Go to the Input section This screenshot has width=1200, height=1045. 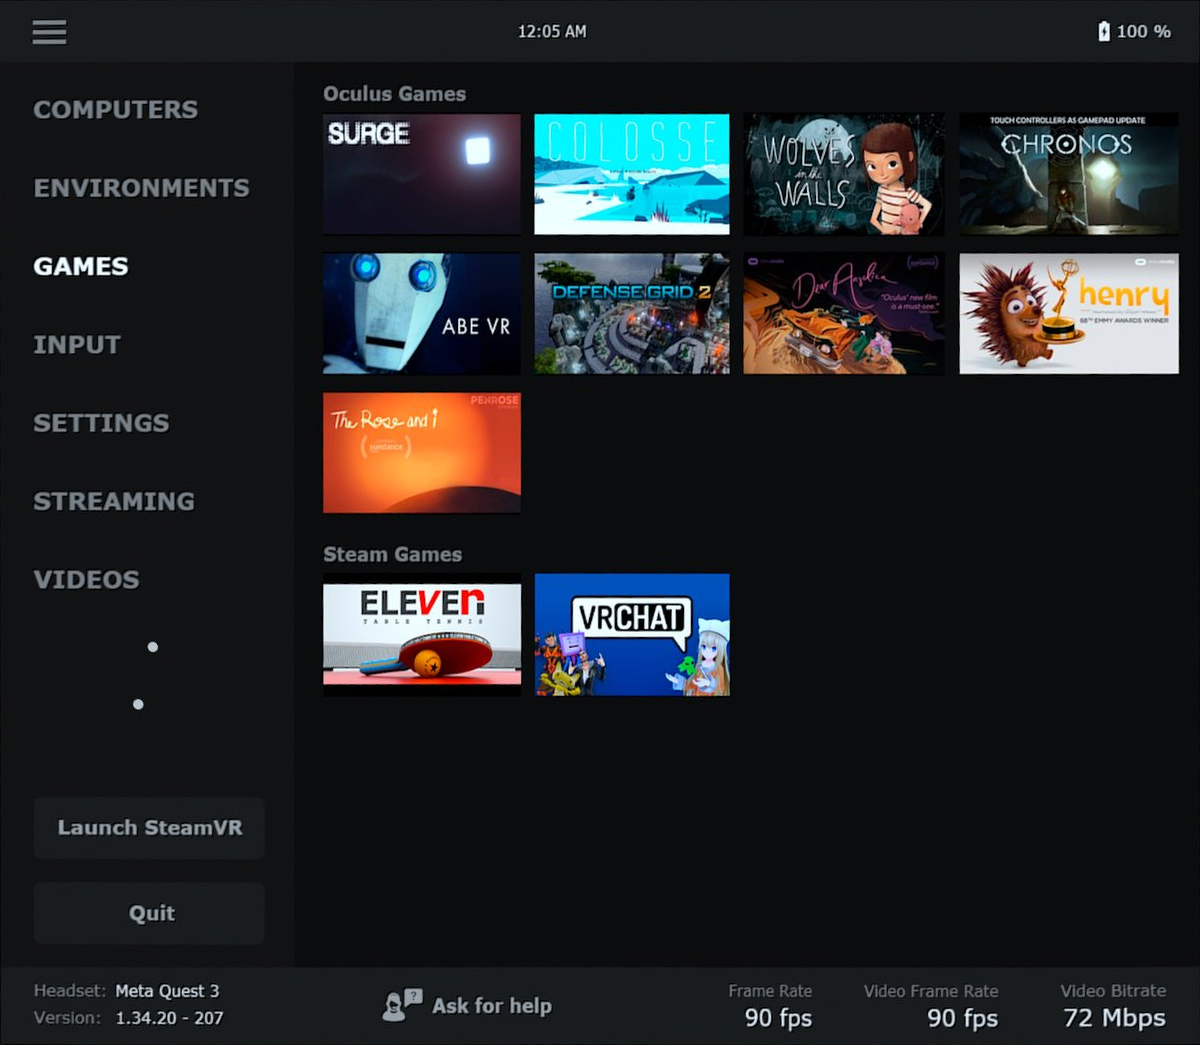(x=77, y=344)
